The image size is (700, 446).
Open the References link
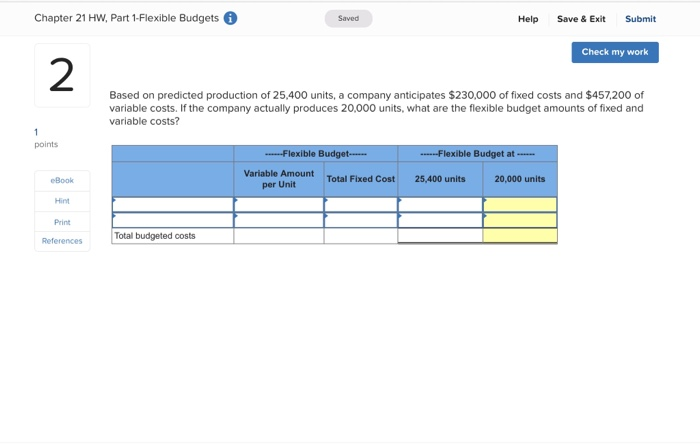point(62,241)
